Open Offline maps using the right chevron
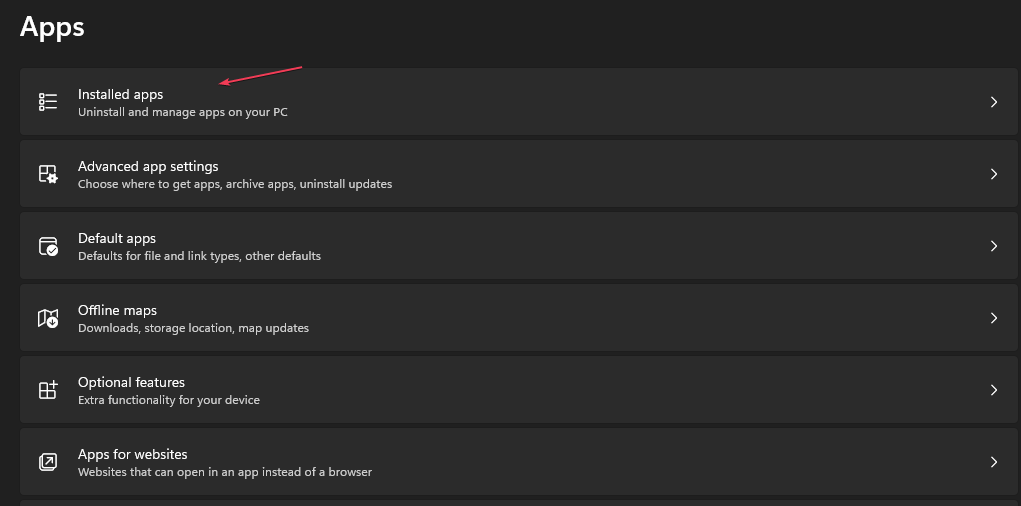This screenshot has height=506, width=1021. pos(994,318)
